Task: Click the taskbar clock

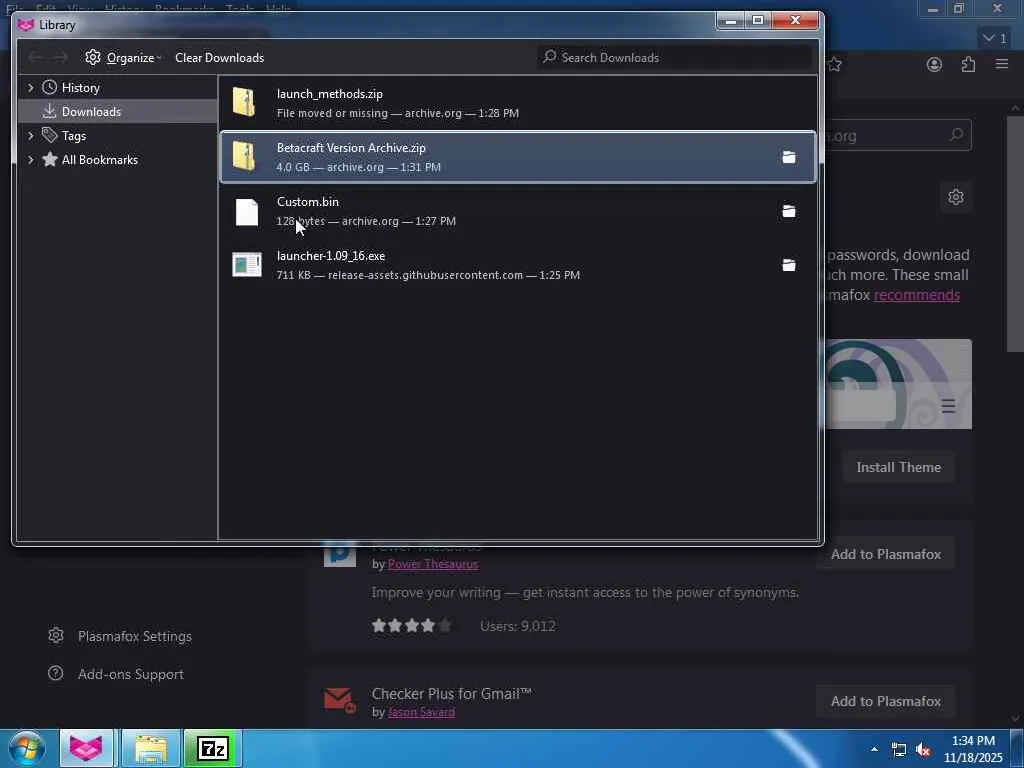Action: (x=973, y=749)
